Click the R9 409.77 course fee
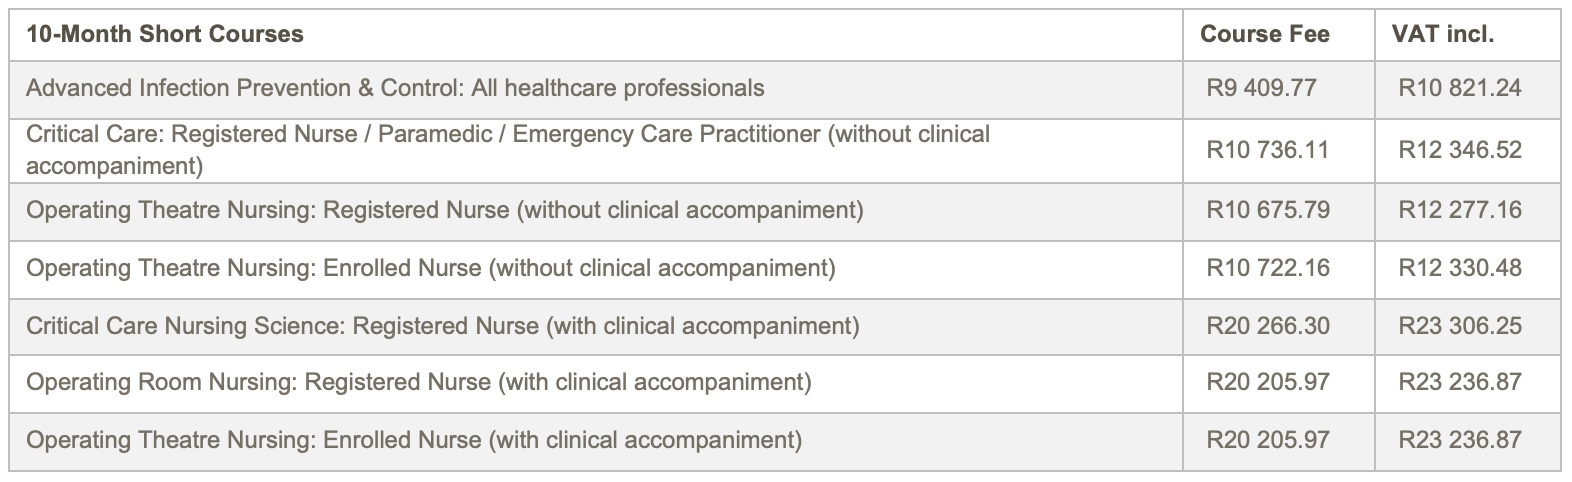Screen dimensions: 1572x482 tap(1261, 88)
